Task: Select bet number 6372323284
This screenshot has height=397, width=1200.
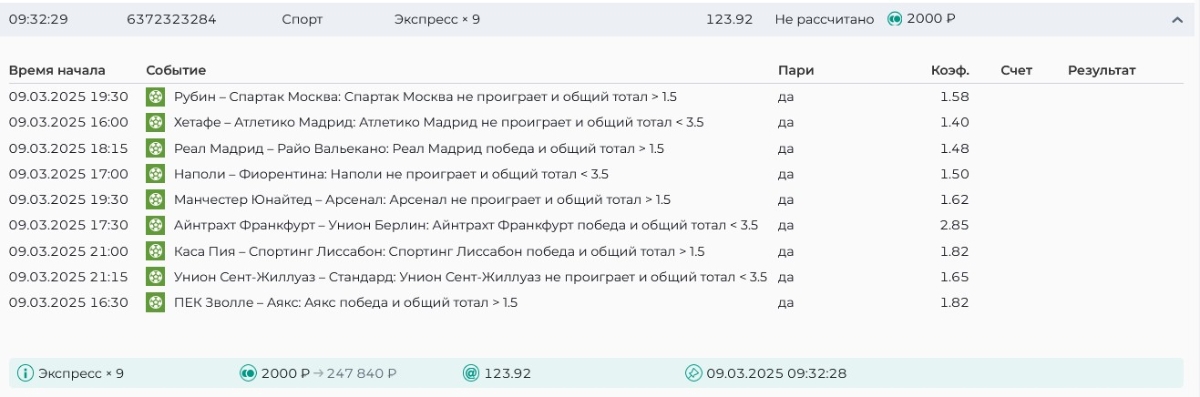Action: 171,19
